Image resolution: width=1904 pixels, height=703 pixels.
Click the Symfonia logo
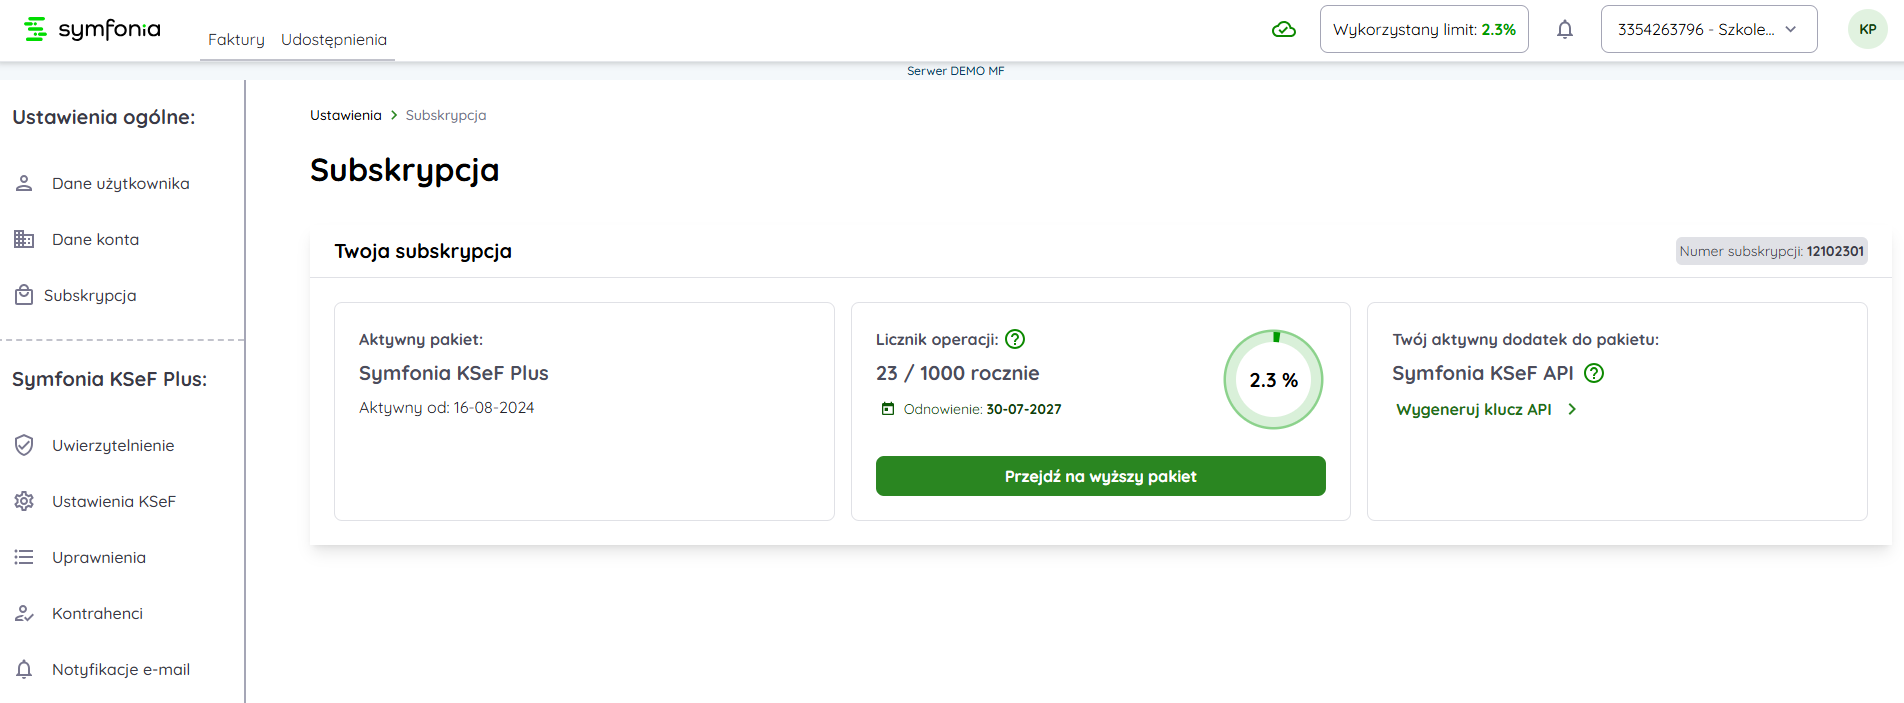92,29
